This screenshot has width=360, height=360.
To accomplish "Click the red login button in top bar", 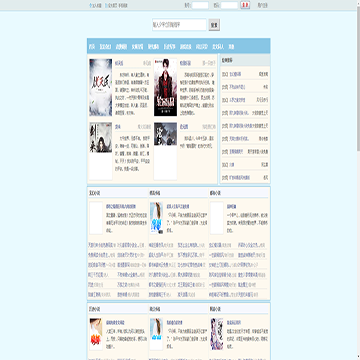I will click(x=245, y=5).
